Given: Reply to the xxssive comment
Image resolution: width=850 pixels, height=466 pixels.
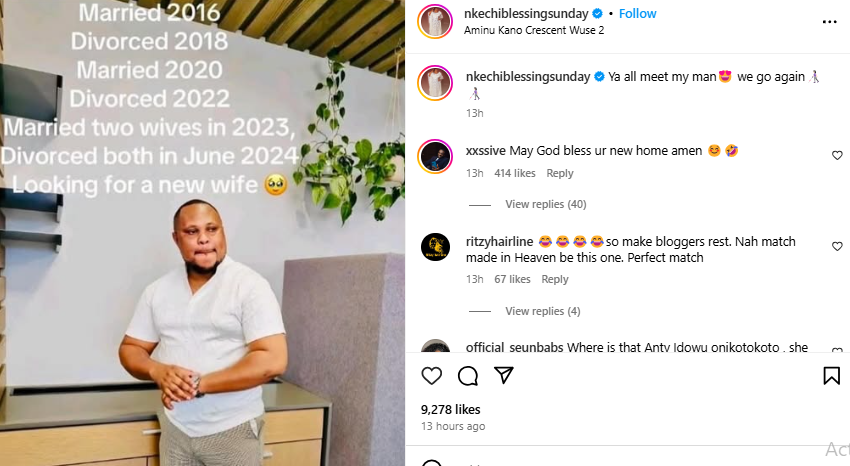Looking at the screenshot, I should click(560, 173).
